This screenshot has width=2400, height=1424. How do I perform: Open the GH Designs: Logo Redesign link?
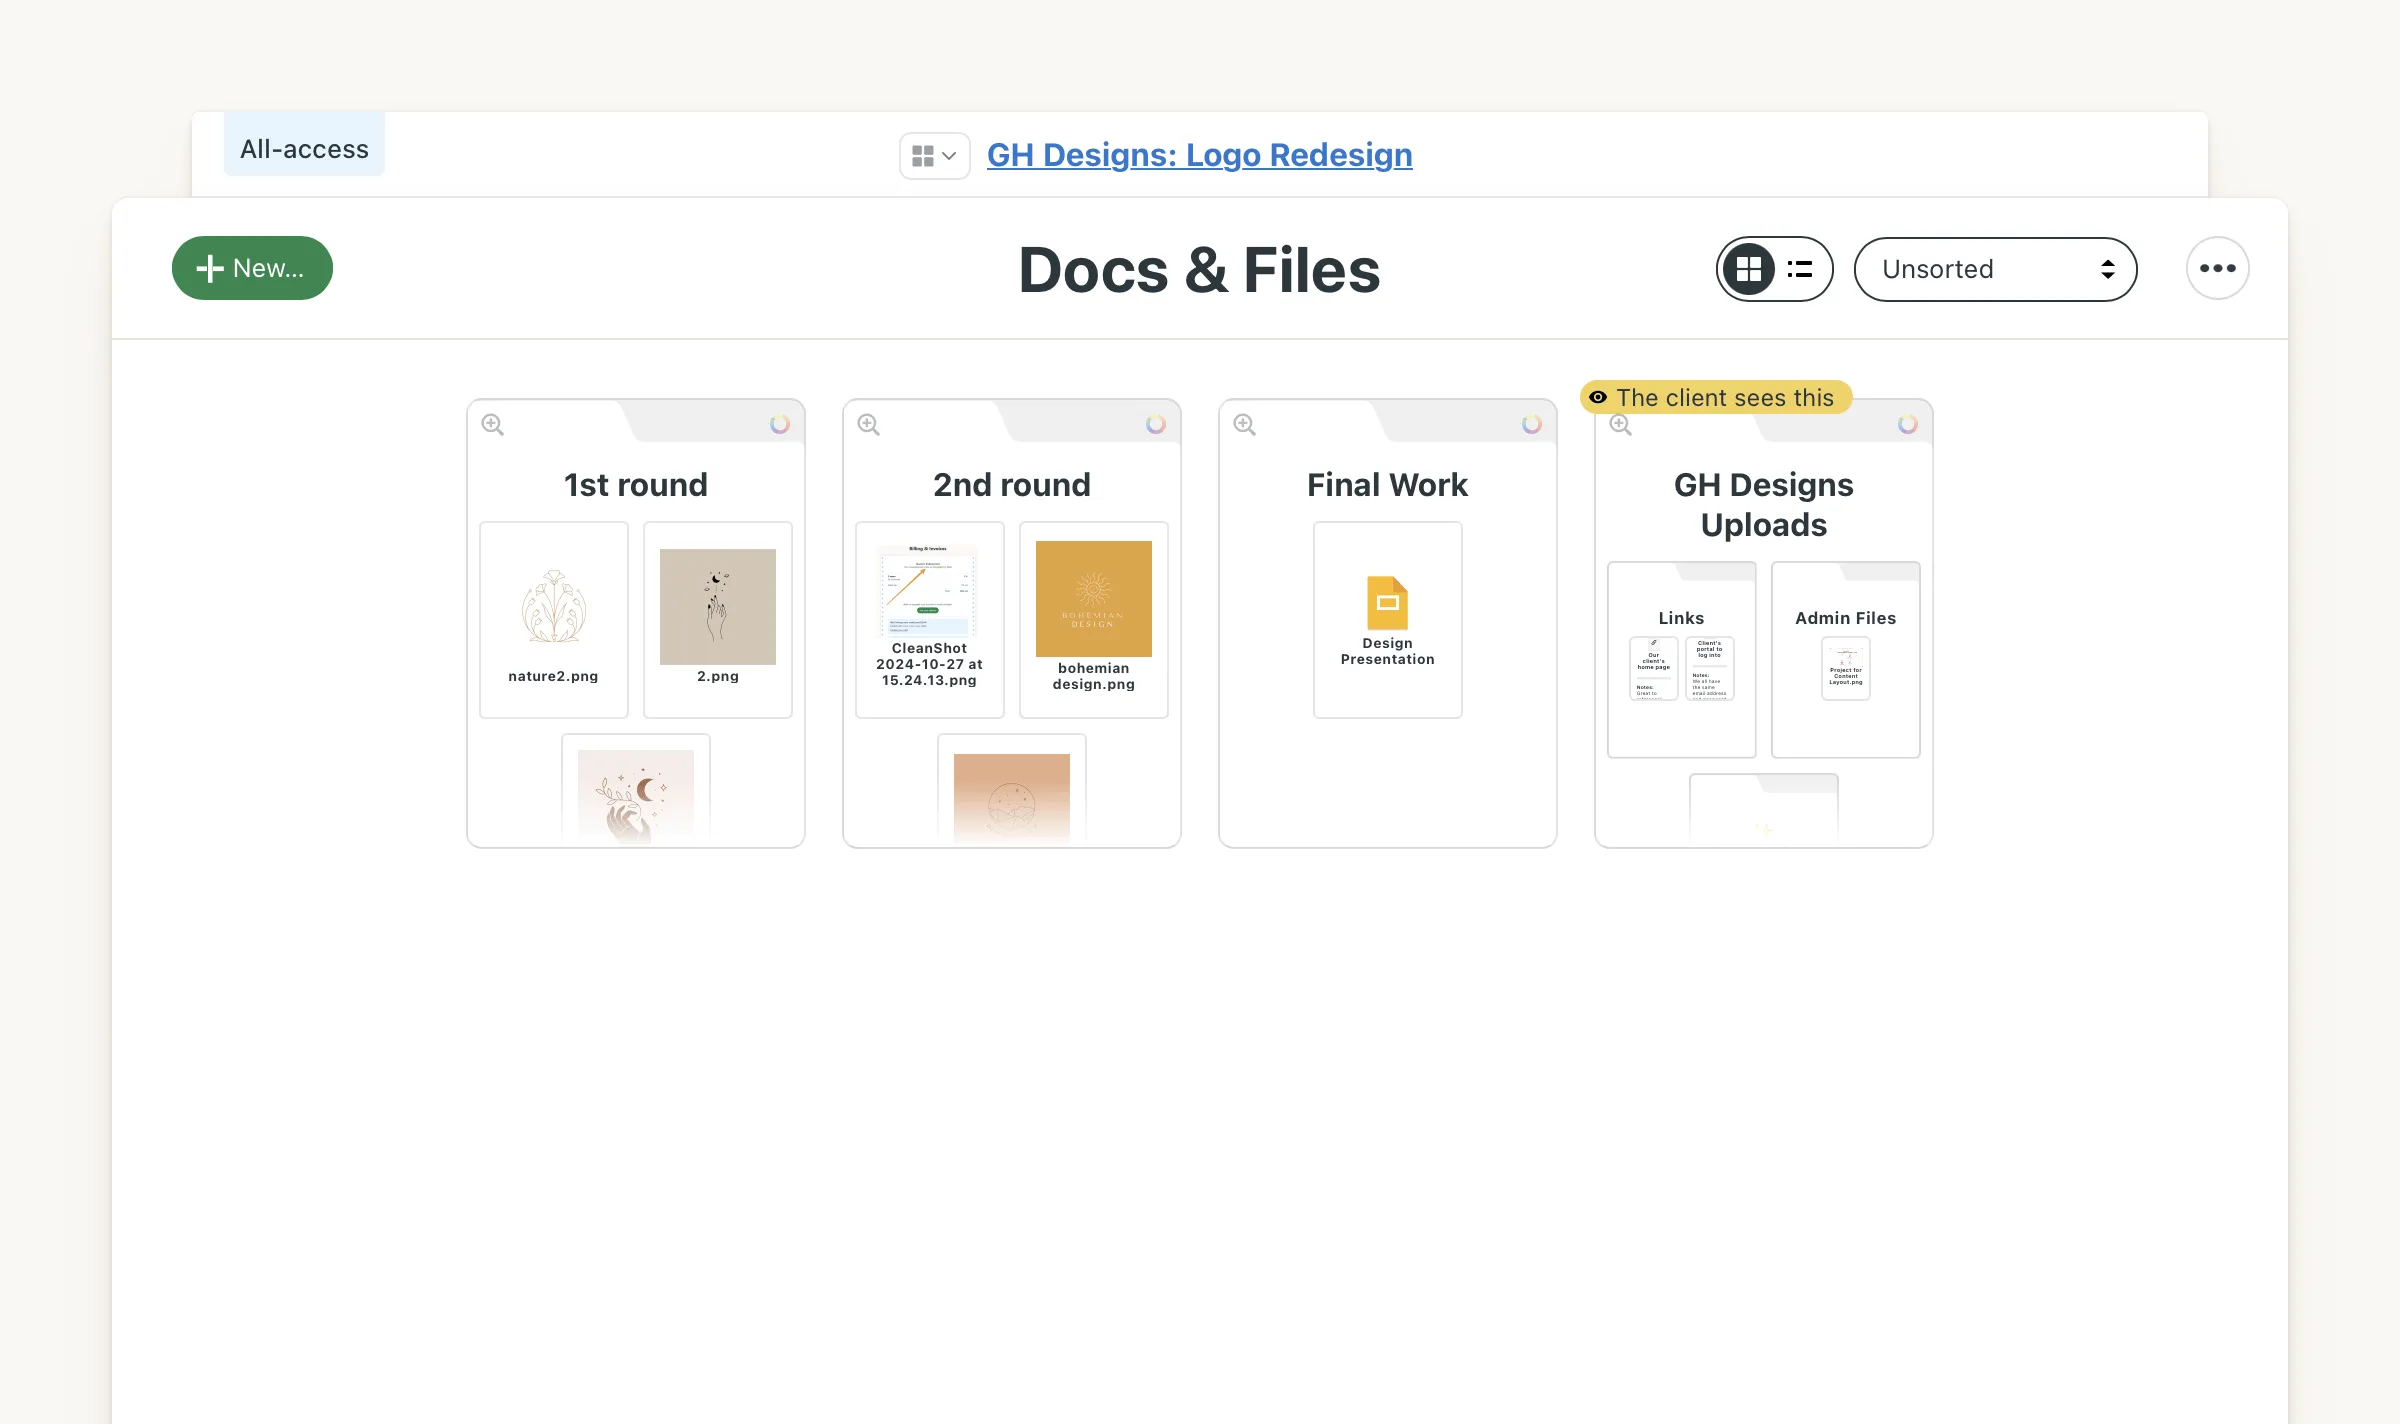(x=1199, y=155)
